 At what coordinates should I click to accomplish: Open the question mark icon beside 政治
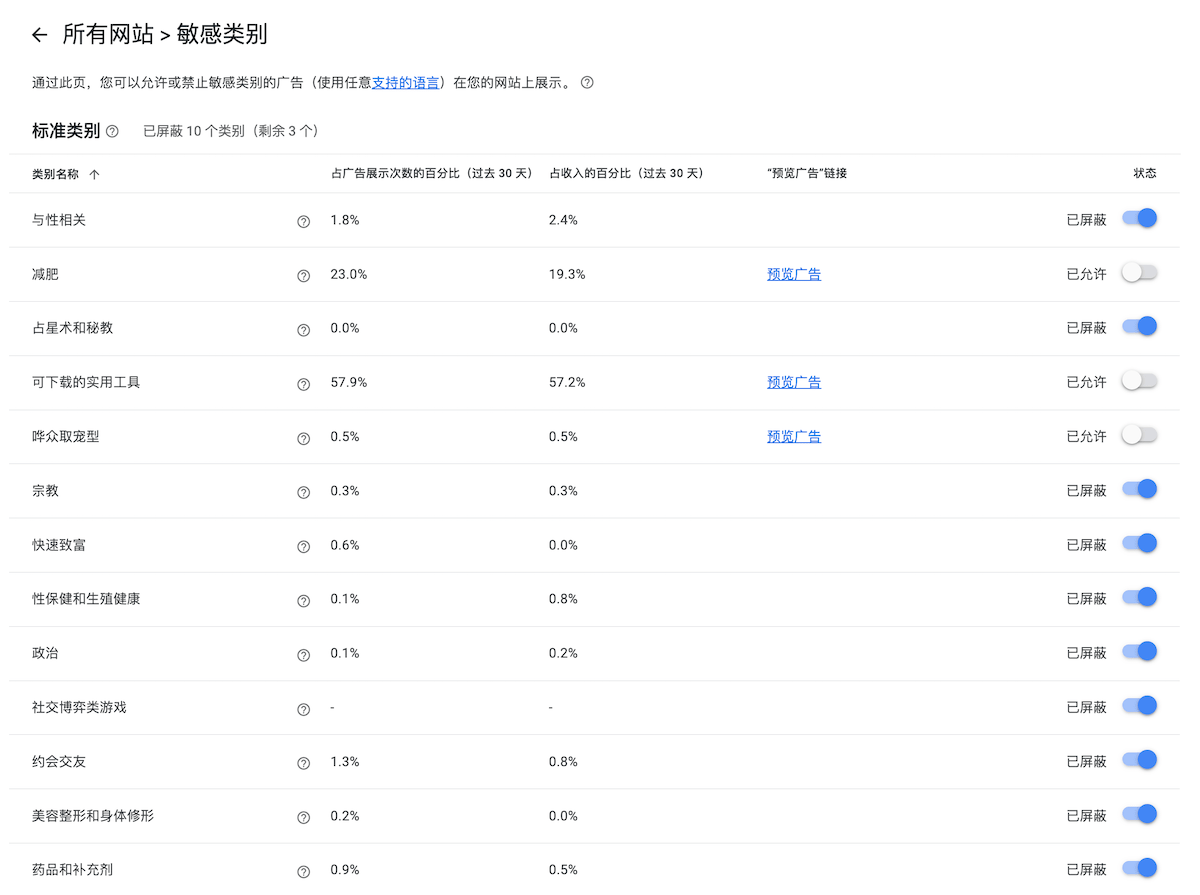point(303,654)
